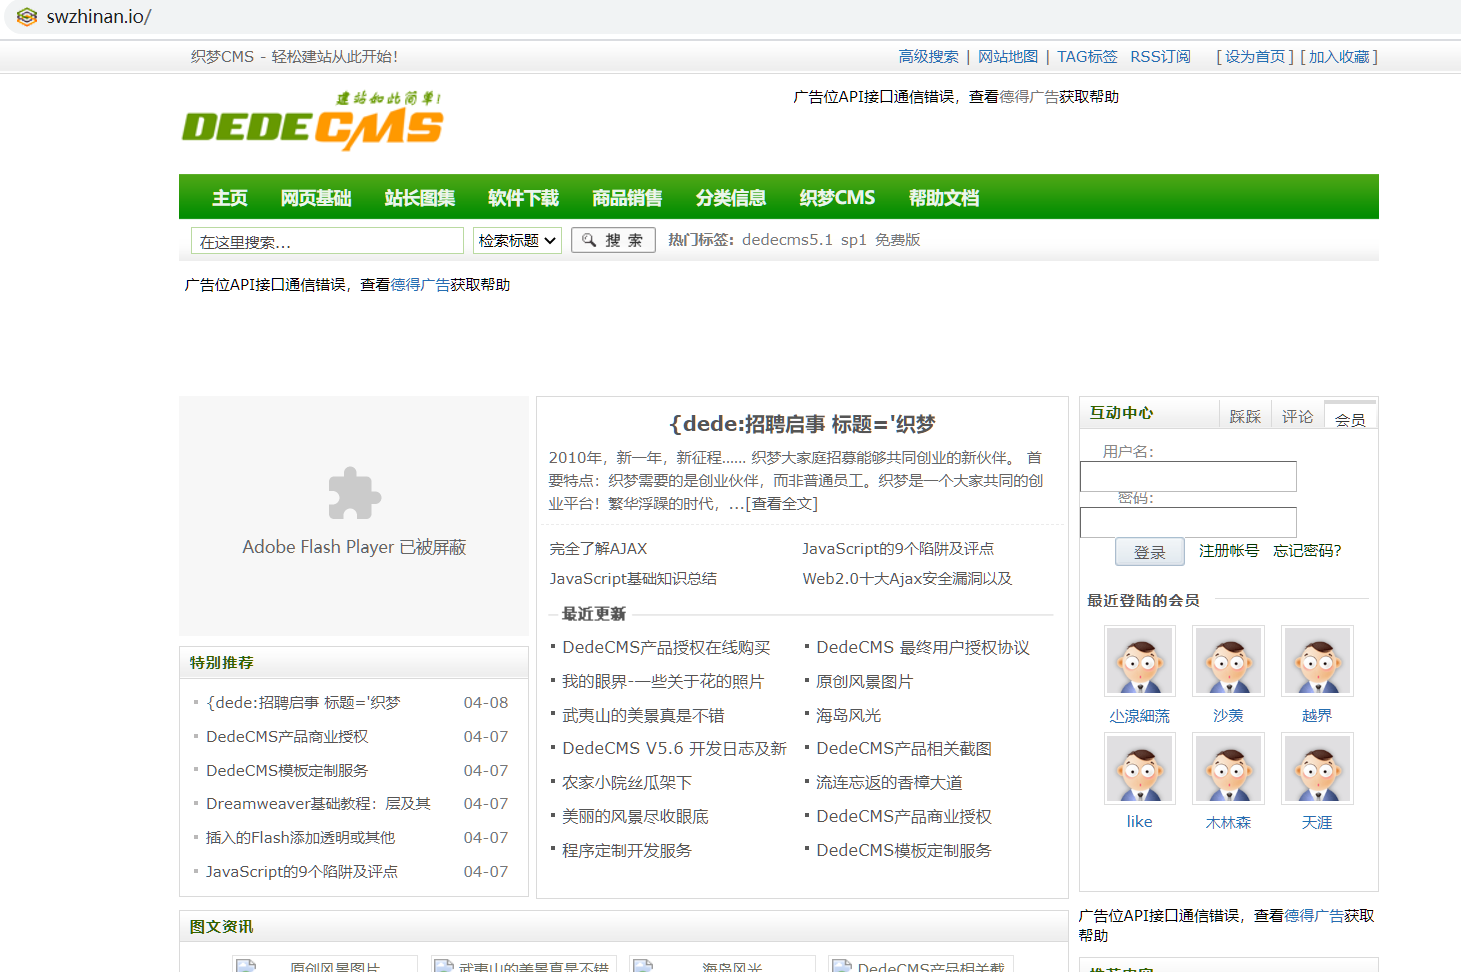The height and width of the screenshot is (972, 1461).
Task: Open 高级搜索 link in top bar
Action: [928, 57]
